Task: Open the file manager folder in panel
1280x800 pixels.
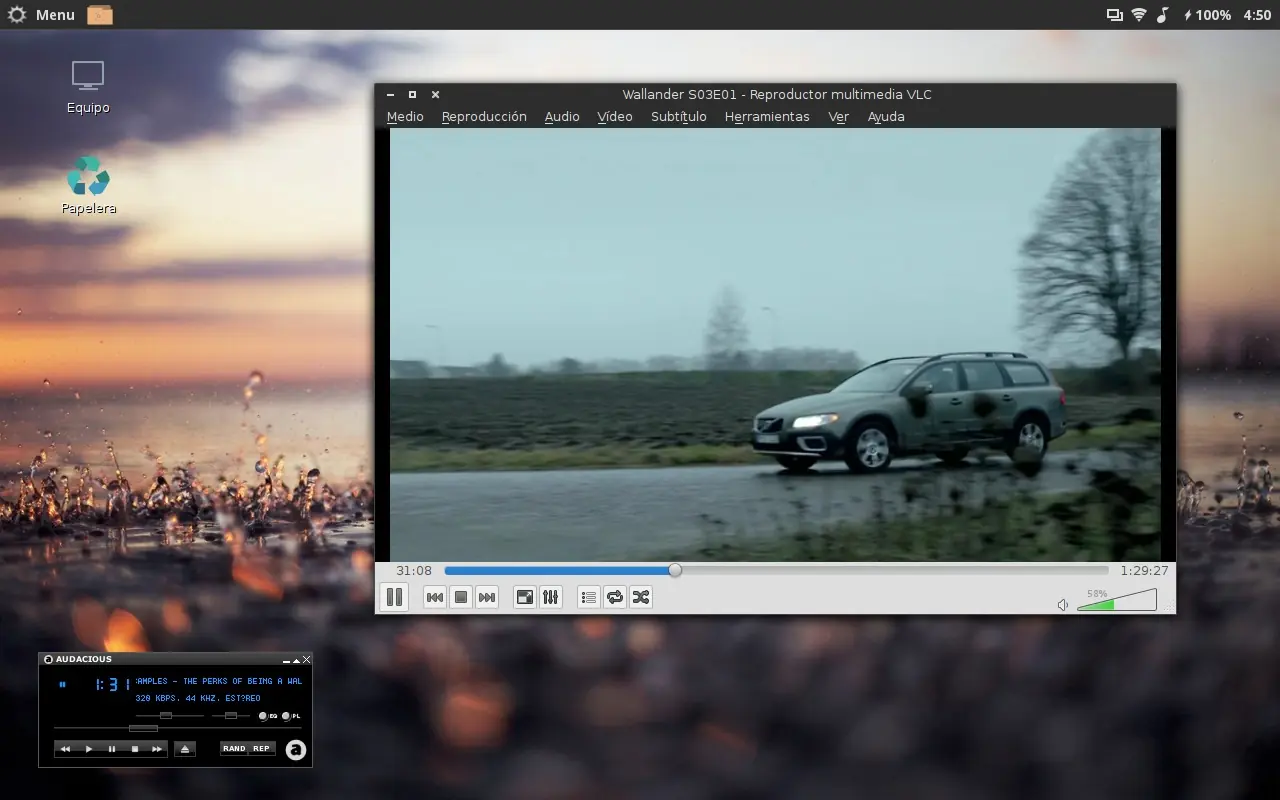Action: click(x=100, y=15)
